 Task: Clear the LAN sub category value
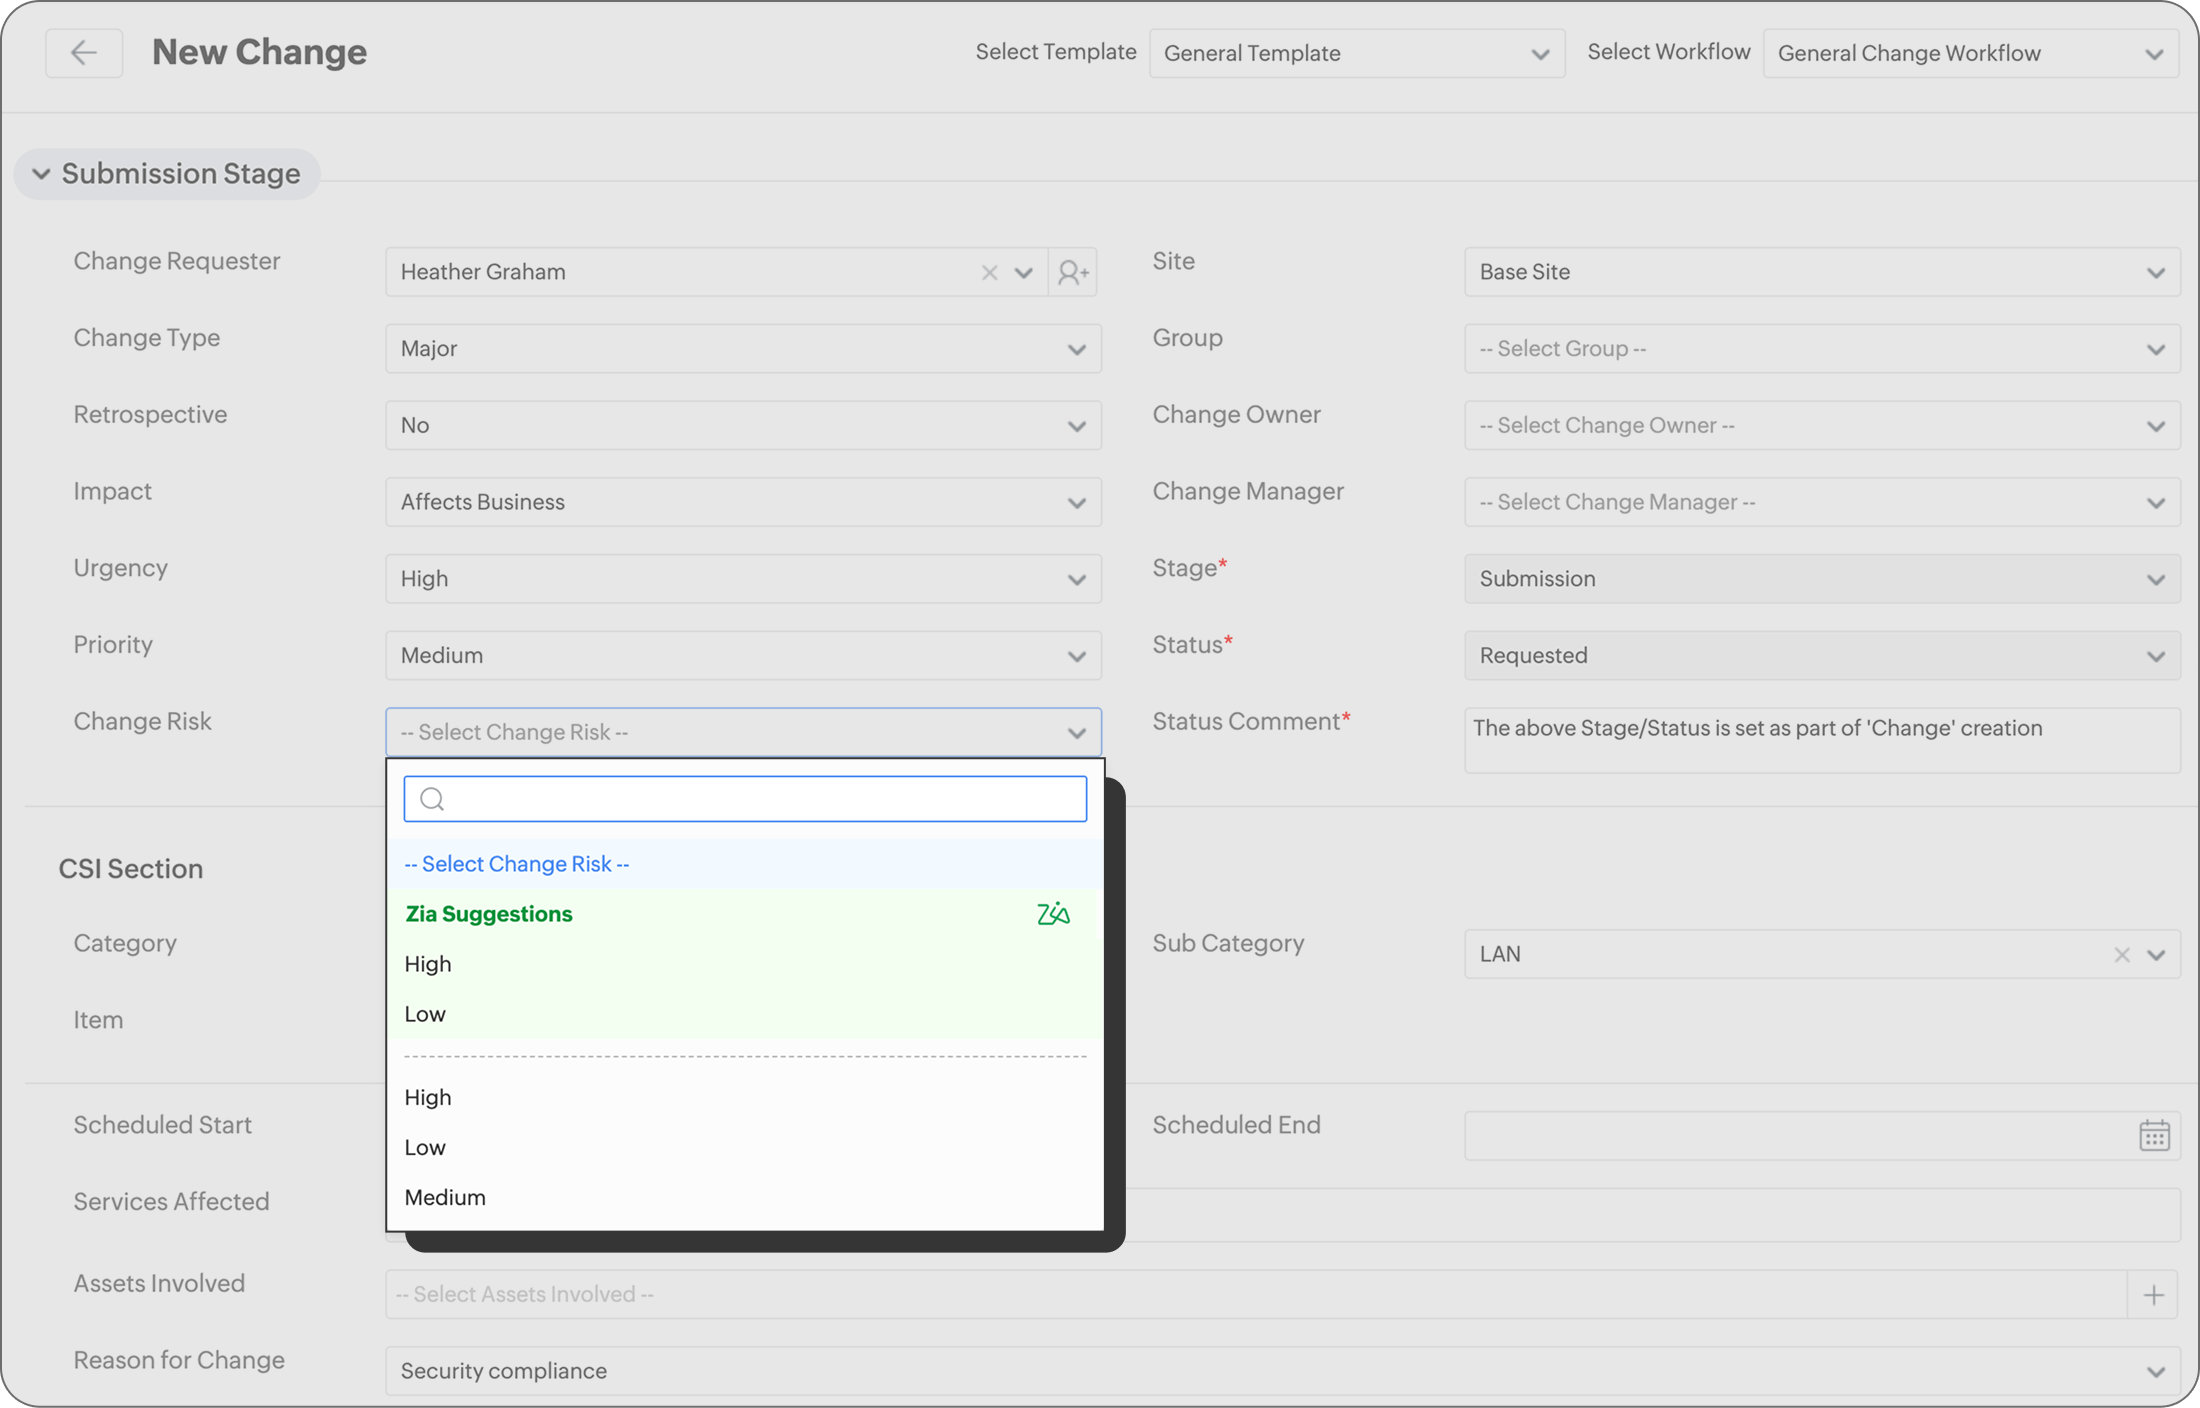(x=2121, y=955)
